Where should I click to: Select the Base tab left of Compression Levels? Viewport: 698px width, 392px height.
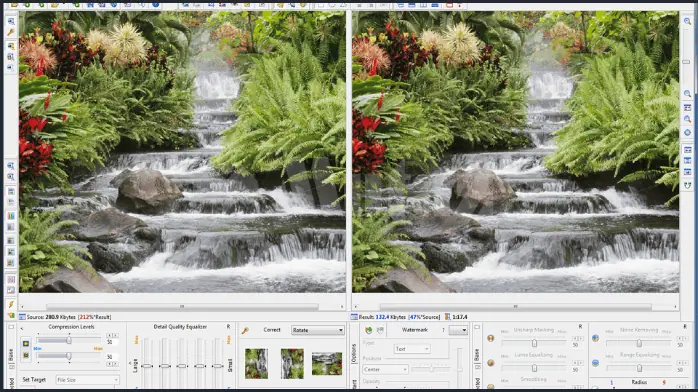(x=11, y=355)
